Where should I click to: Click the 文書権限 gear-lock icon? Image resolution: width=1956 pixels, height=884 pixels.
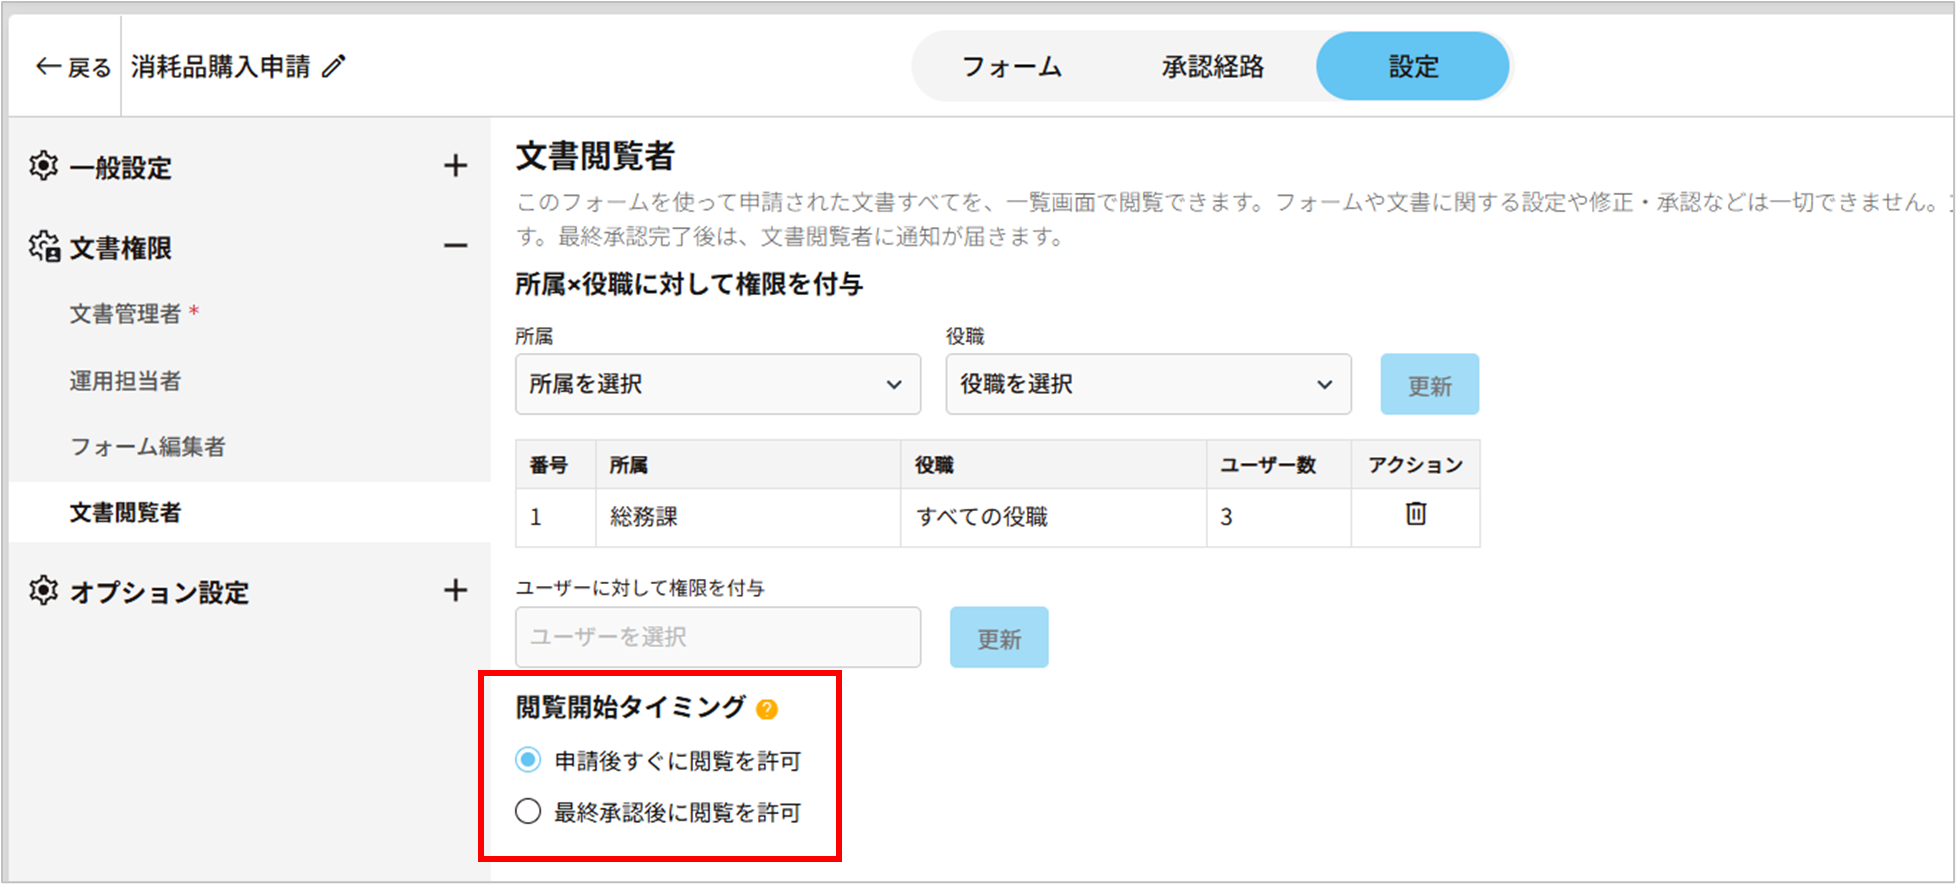pos(44,247)
